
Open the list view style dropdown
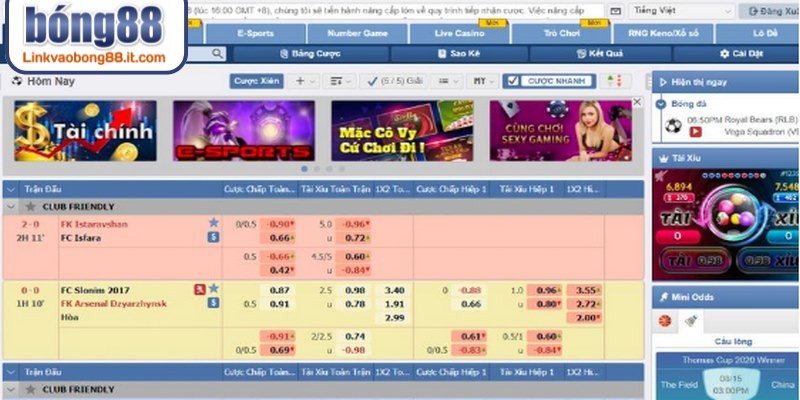(x=448, y=81)
